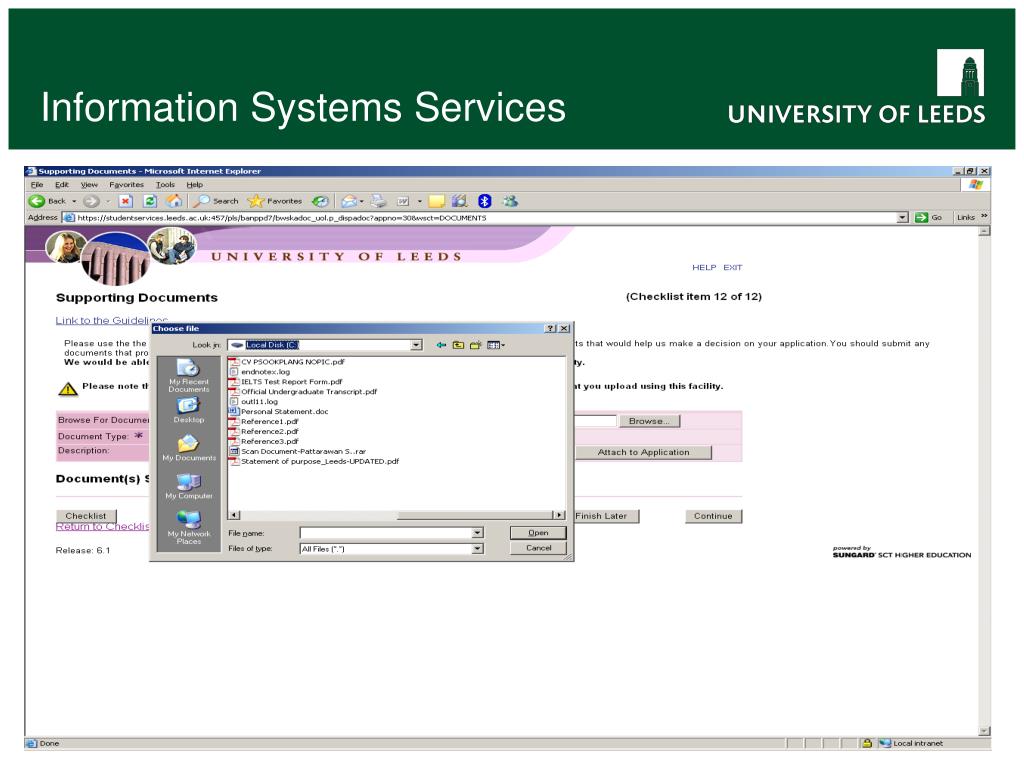
Task: Click the grey Forward arrow in IE toolbar
Action: coord(91,201)
